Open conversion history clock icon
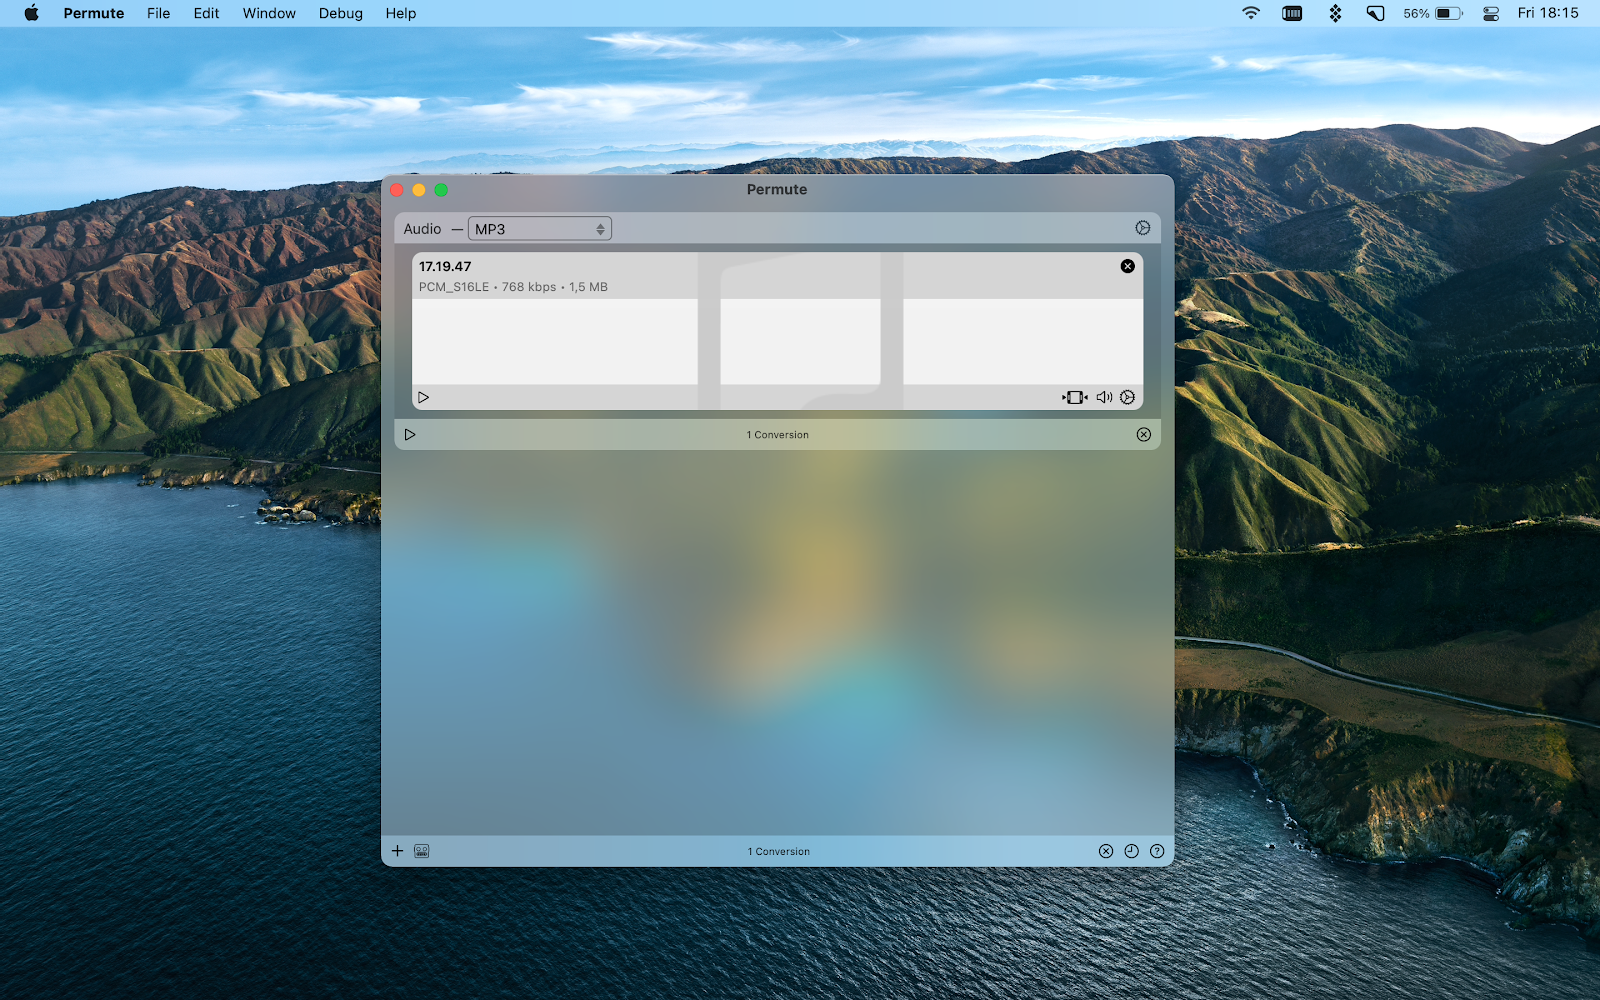The image size is (1600, 1000). (x=1131, y=851)
